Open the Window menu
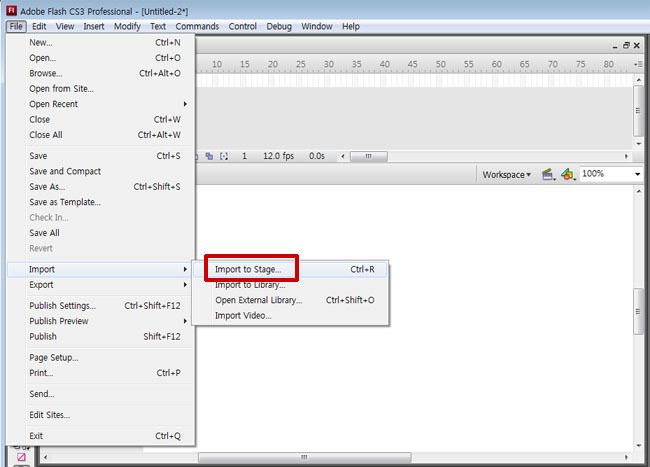650x467 pixels. tap(317, 27)
